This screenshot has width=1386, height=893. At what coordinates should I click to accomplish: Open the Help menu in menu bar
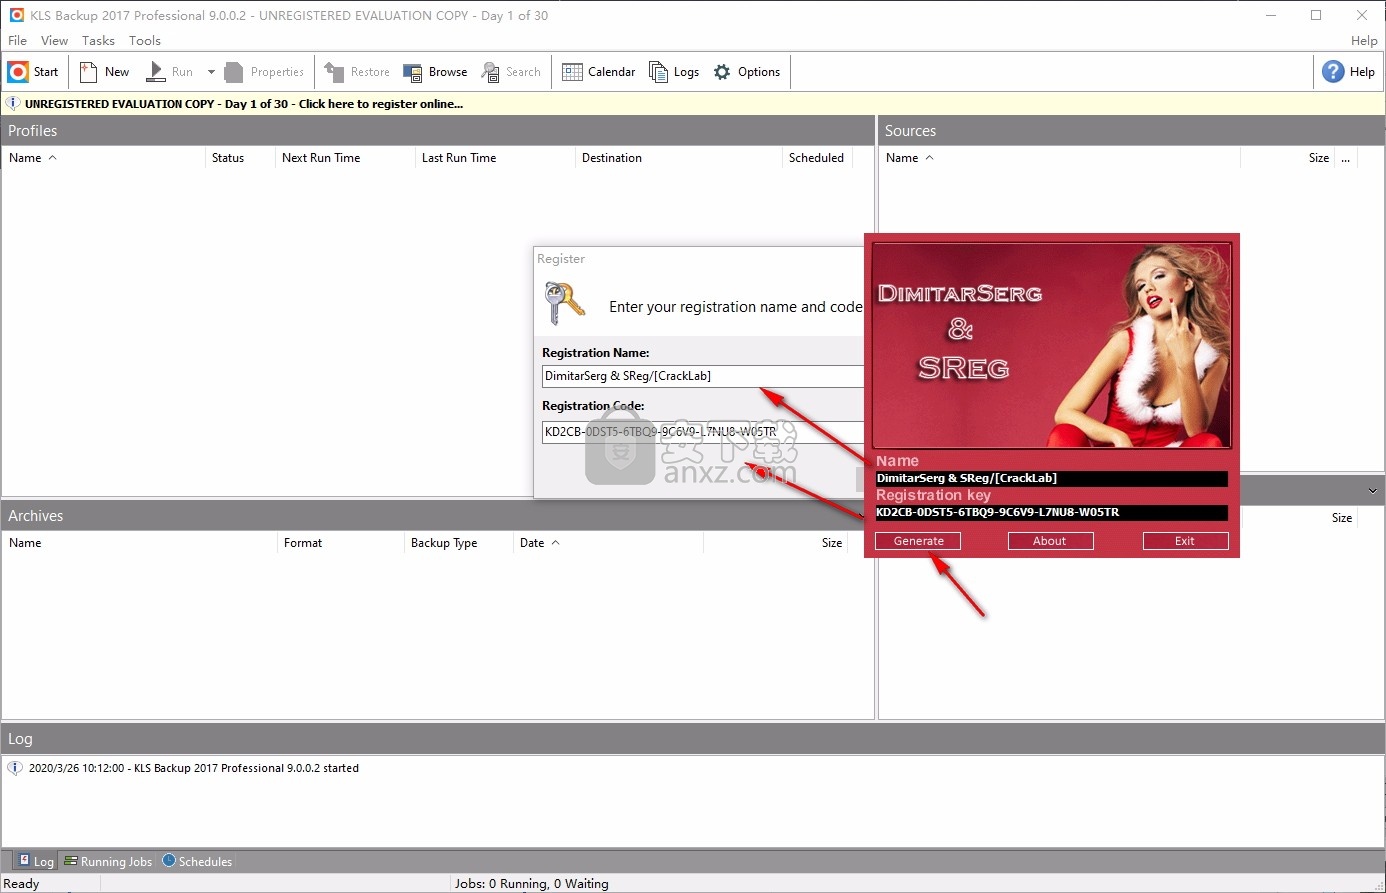coord(1364,41)
